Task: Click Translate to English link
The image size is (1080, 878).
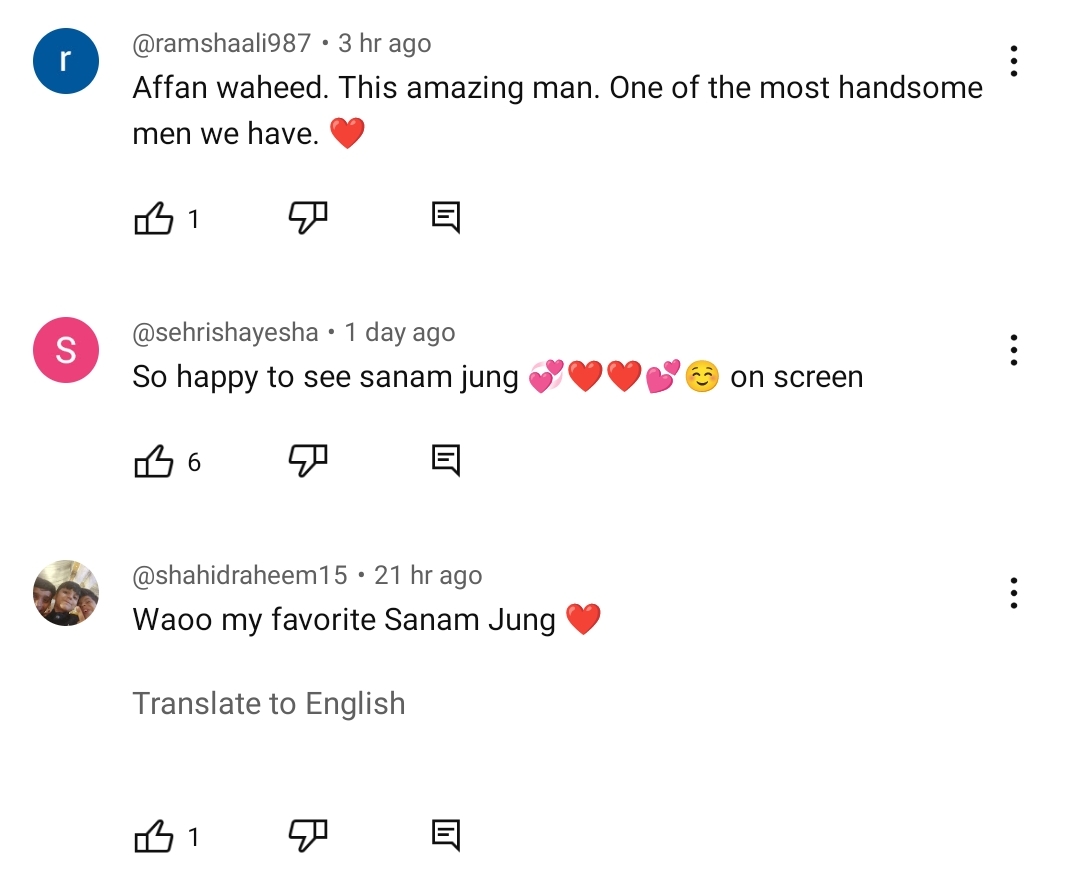Action: tap(269, 704)
